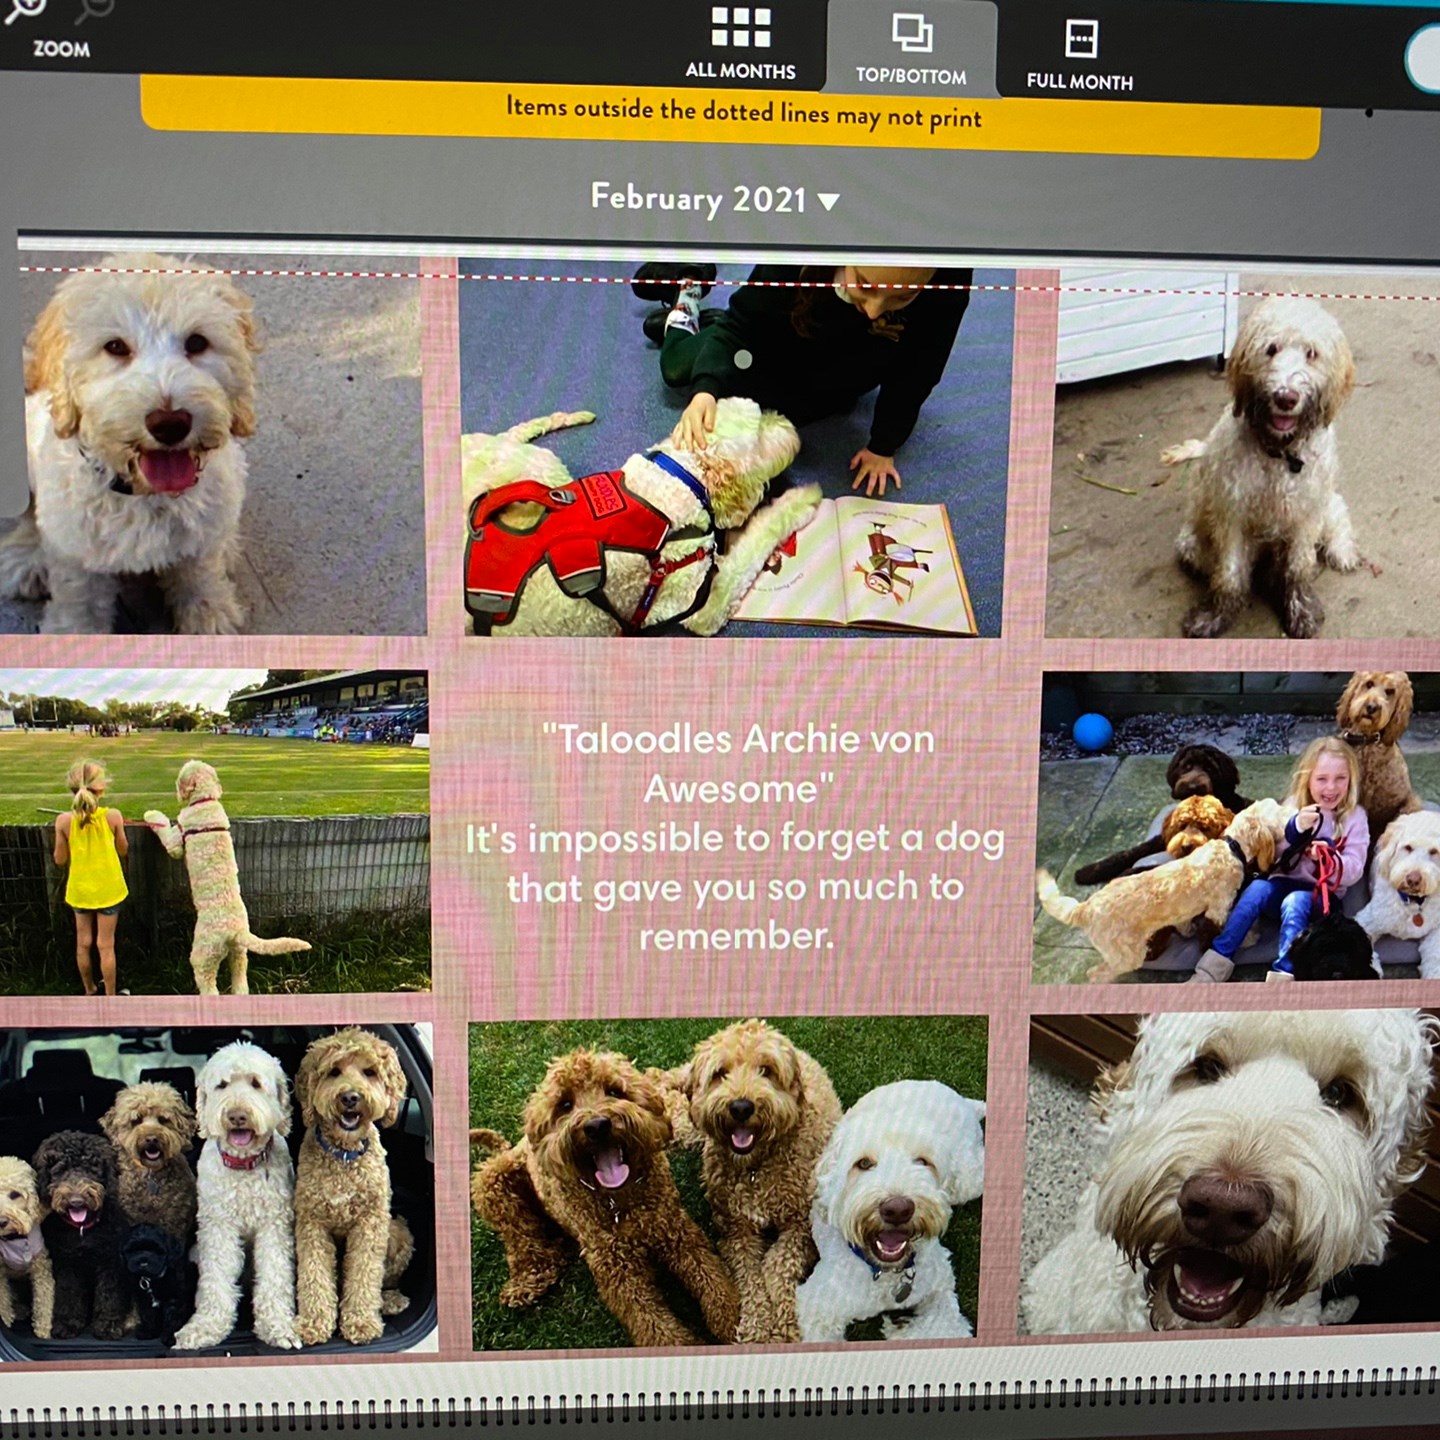Select the close-up photo of the white dog's face

[1229, 1172]
